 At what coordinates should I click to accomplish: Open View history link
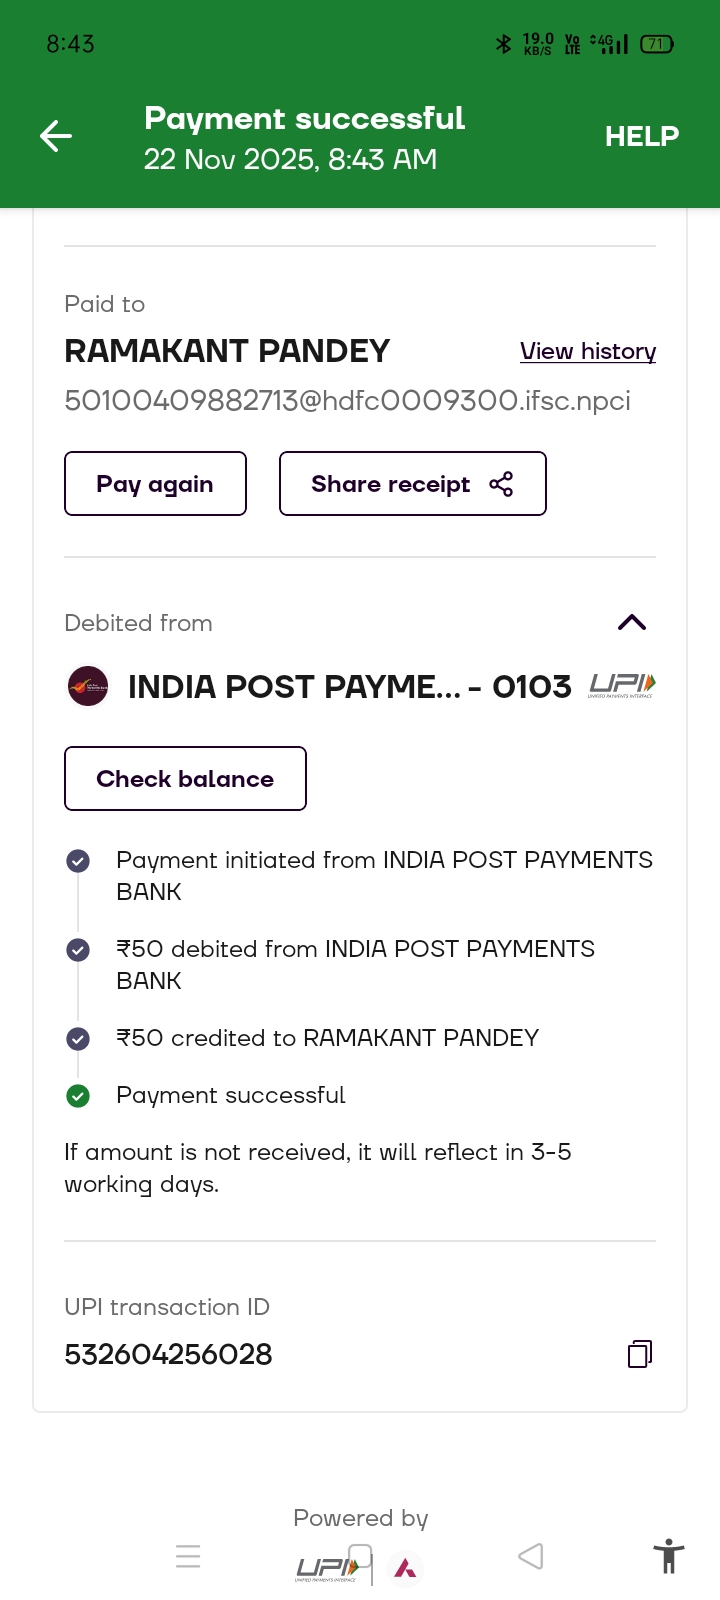pyautogui.click(x=588, y=351)
